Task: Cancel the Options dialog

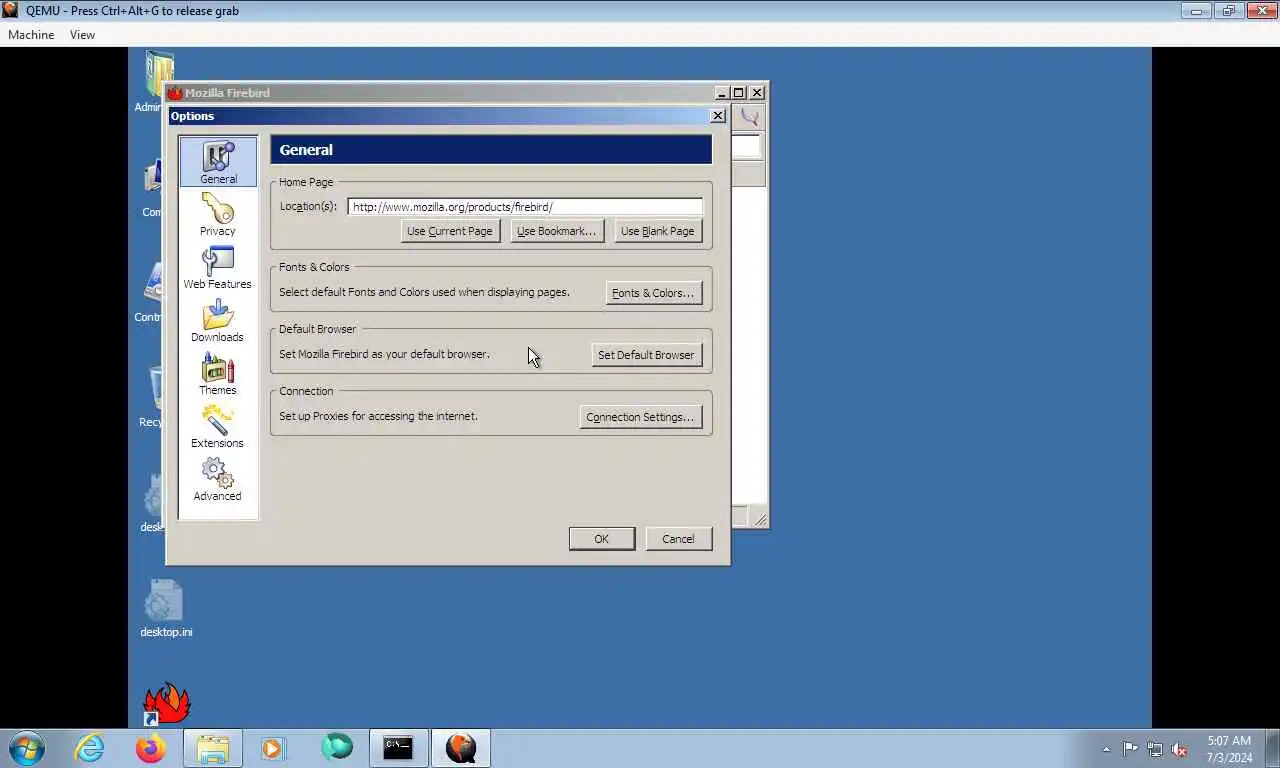Action: click(678, 539)
